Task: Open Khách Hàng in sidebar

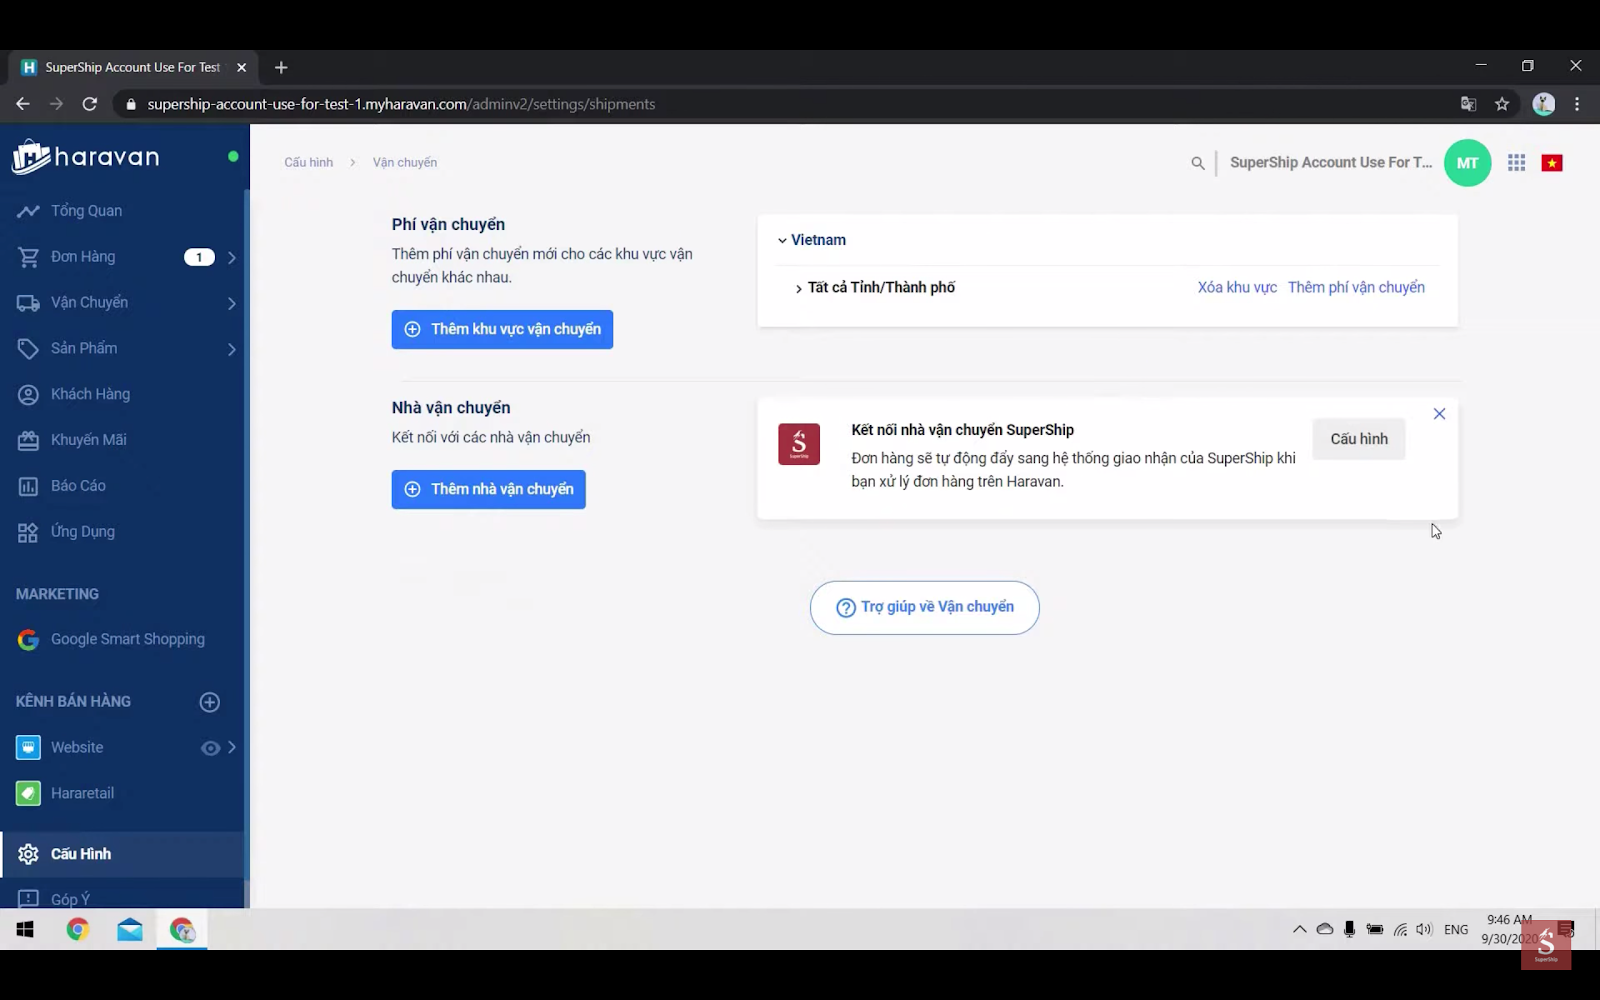Action: point(90,394)
